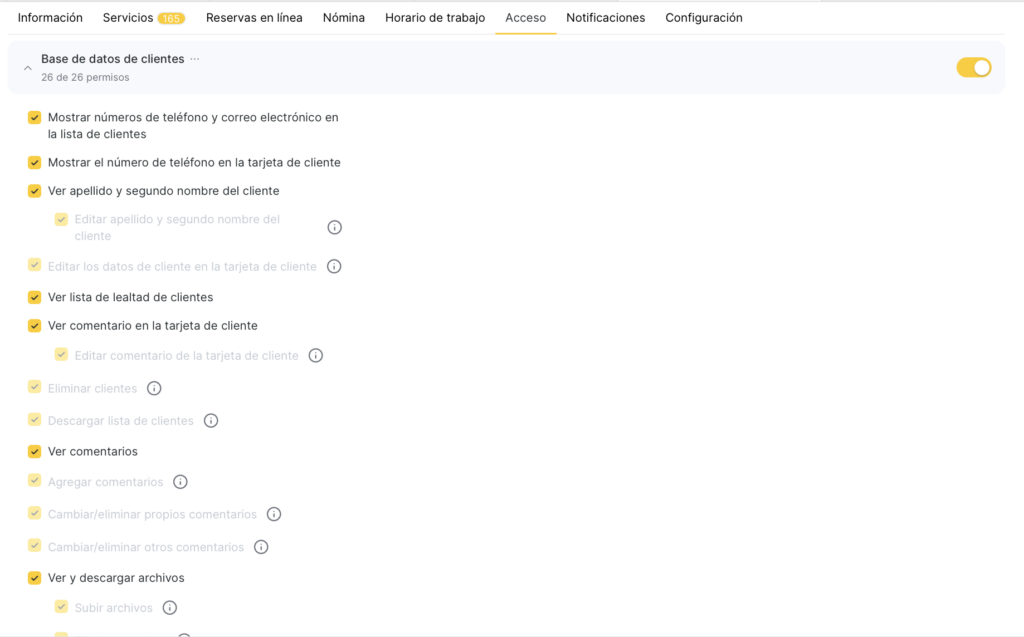The image size is (1024, 637).
Task: Click info icon beside Subir archivos
Action: click(170, 608)
